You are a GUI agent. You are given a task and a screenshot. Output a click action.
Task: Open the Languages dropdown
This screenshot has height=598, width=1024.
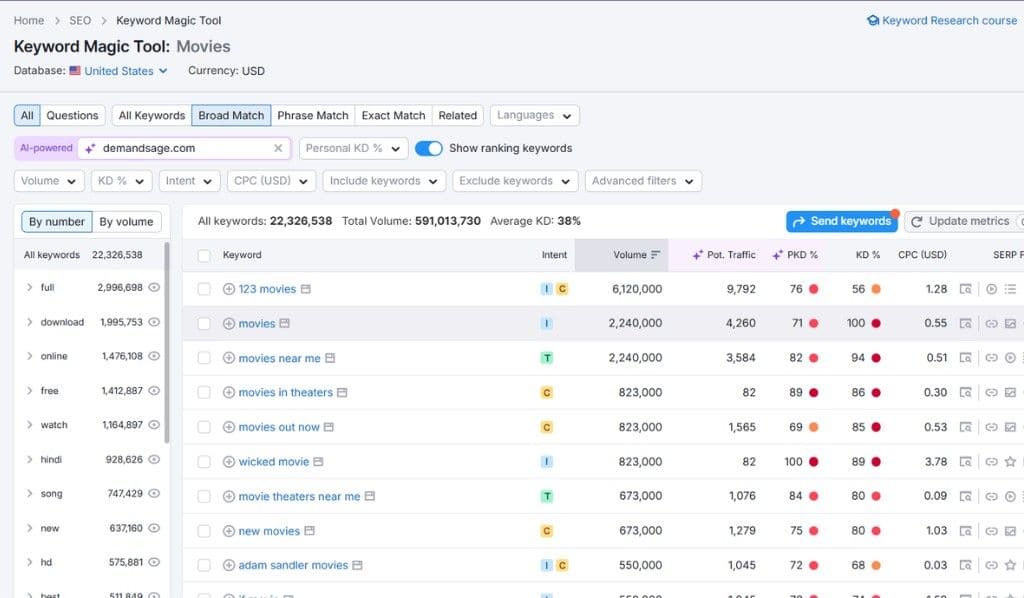pos(534,116)
